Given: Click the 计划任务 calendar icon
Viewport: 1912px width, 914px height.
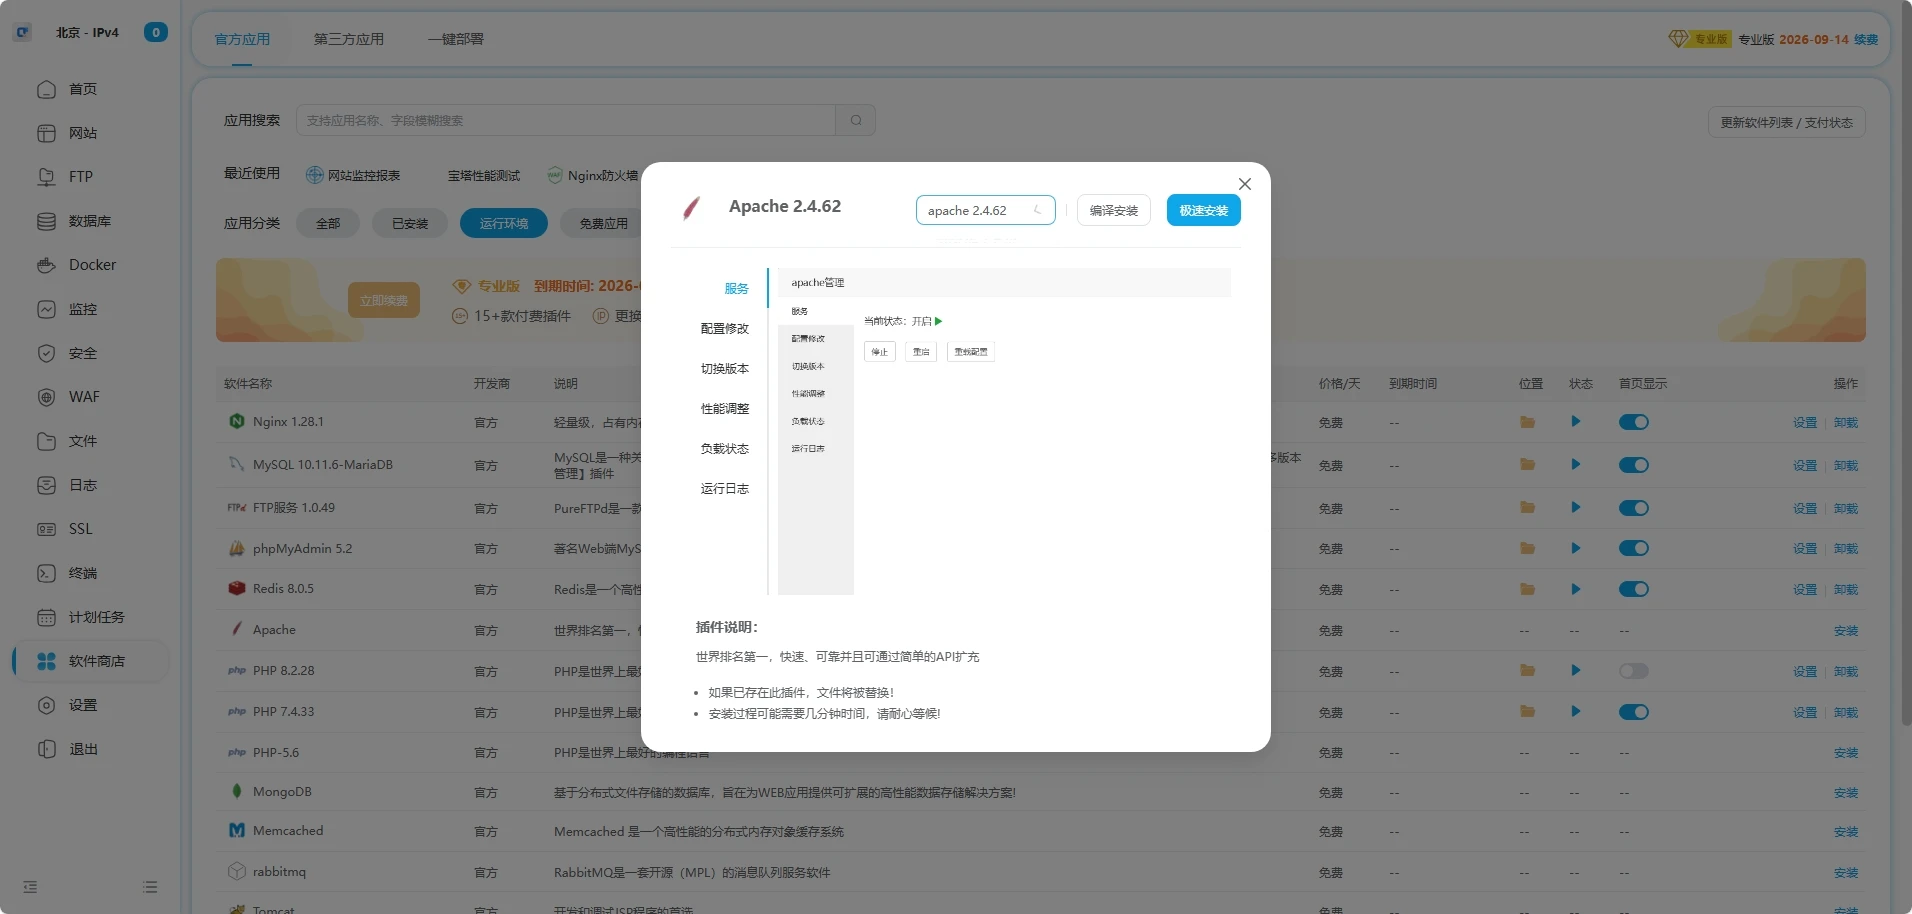Looking at the screenshot, I should pyautogui.click(x=46, y=617).
